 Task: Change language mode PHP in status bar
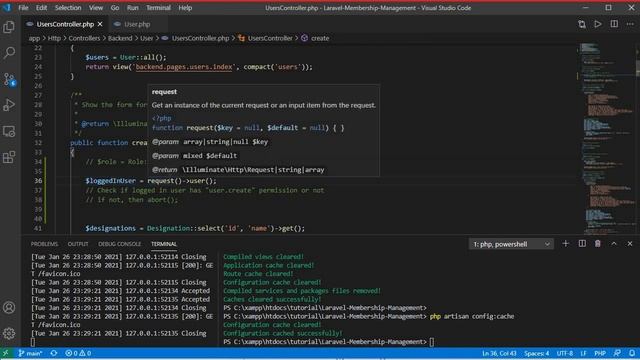[600, 353]
